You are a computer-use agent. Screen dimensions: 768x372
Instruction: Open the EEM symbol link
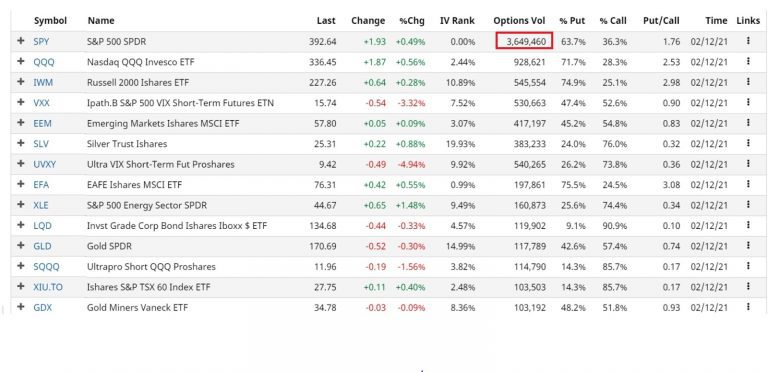tap(42, 123)
